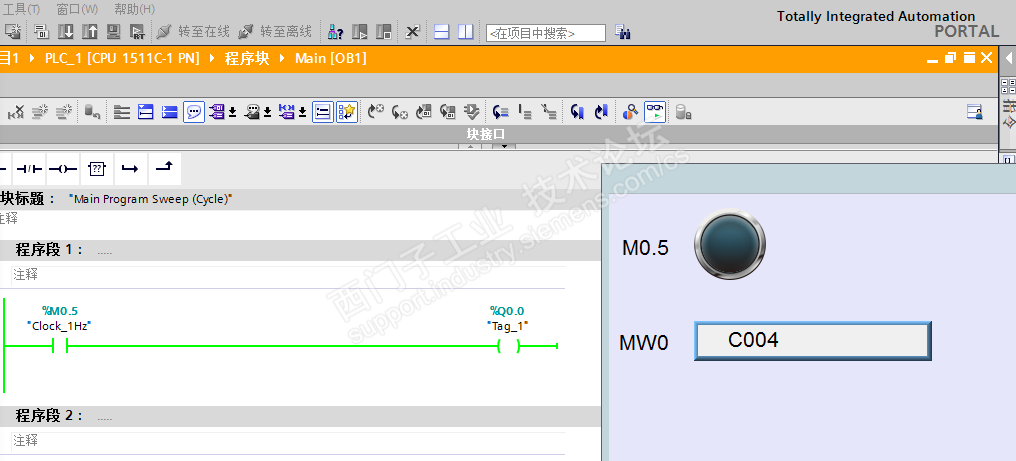Split the editor space horizontally
Image resolution: width=1016 pixels, height=461 pixels.
pos(442,31)
